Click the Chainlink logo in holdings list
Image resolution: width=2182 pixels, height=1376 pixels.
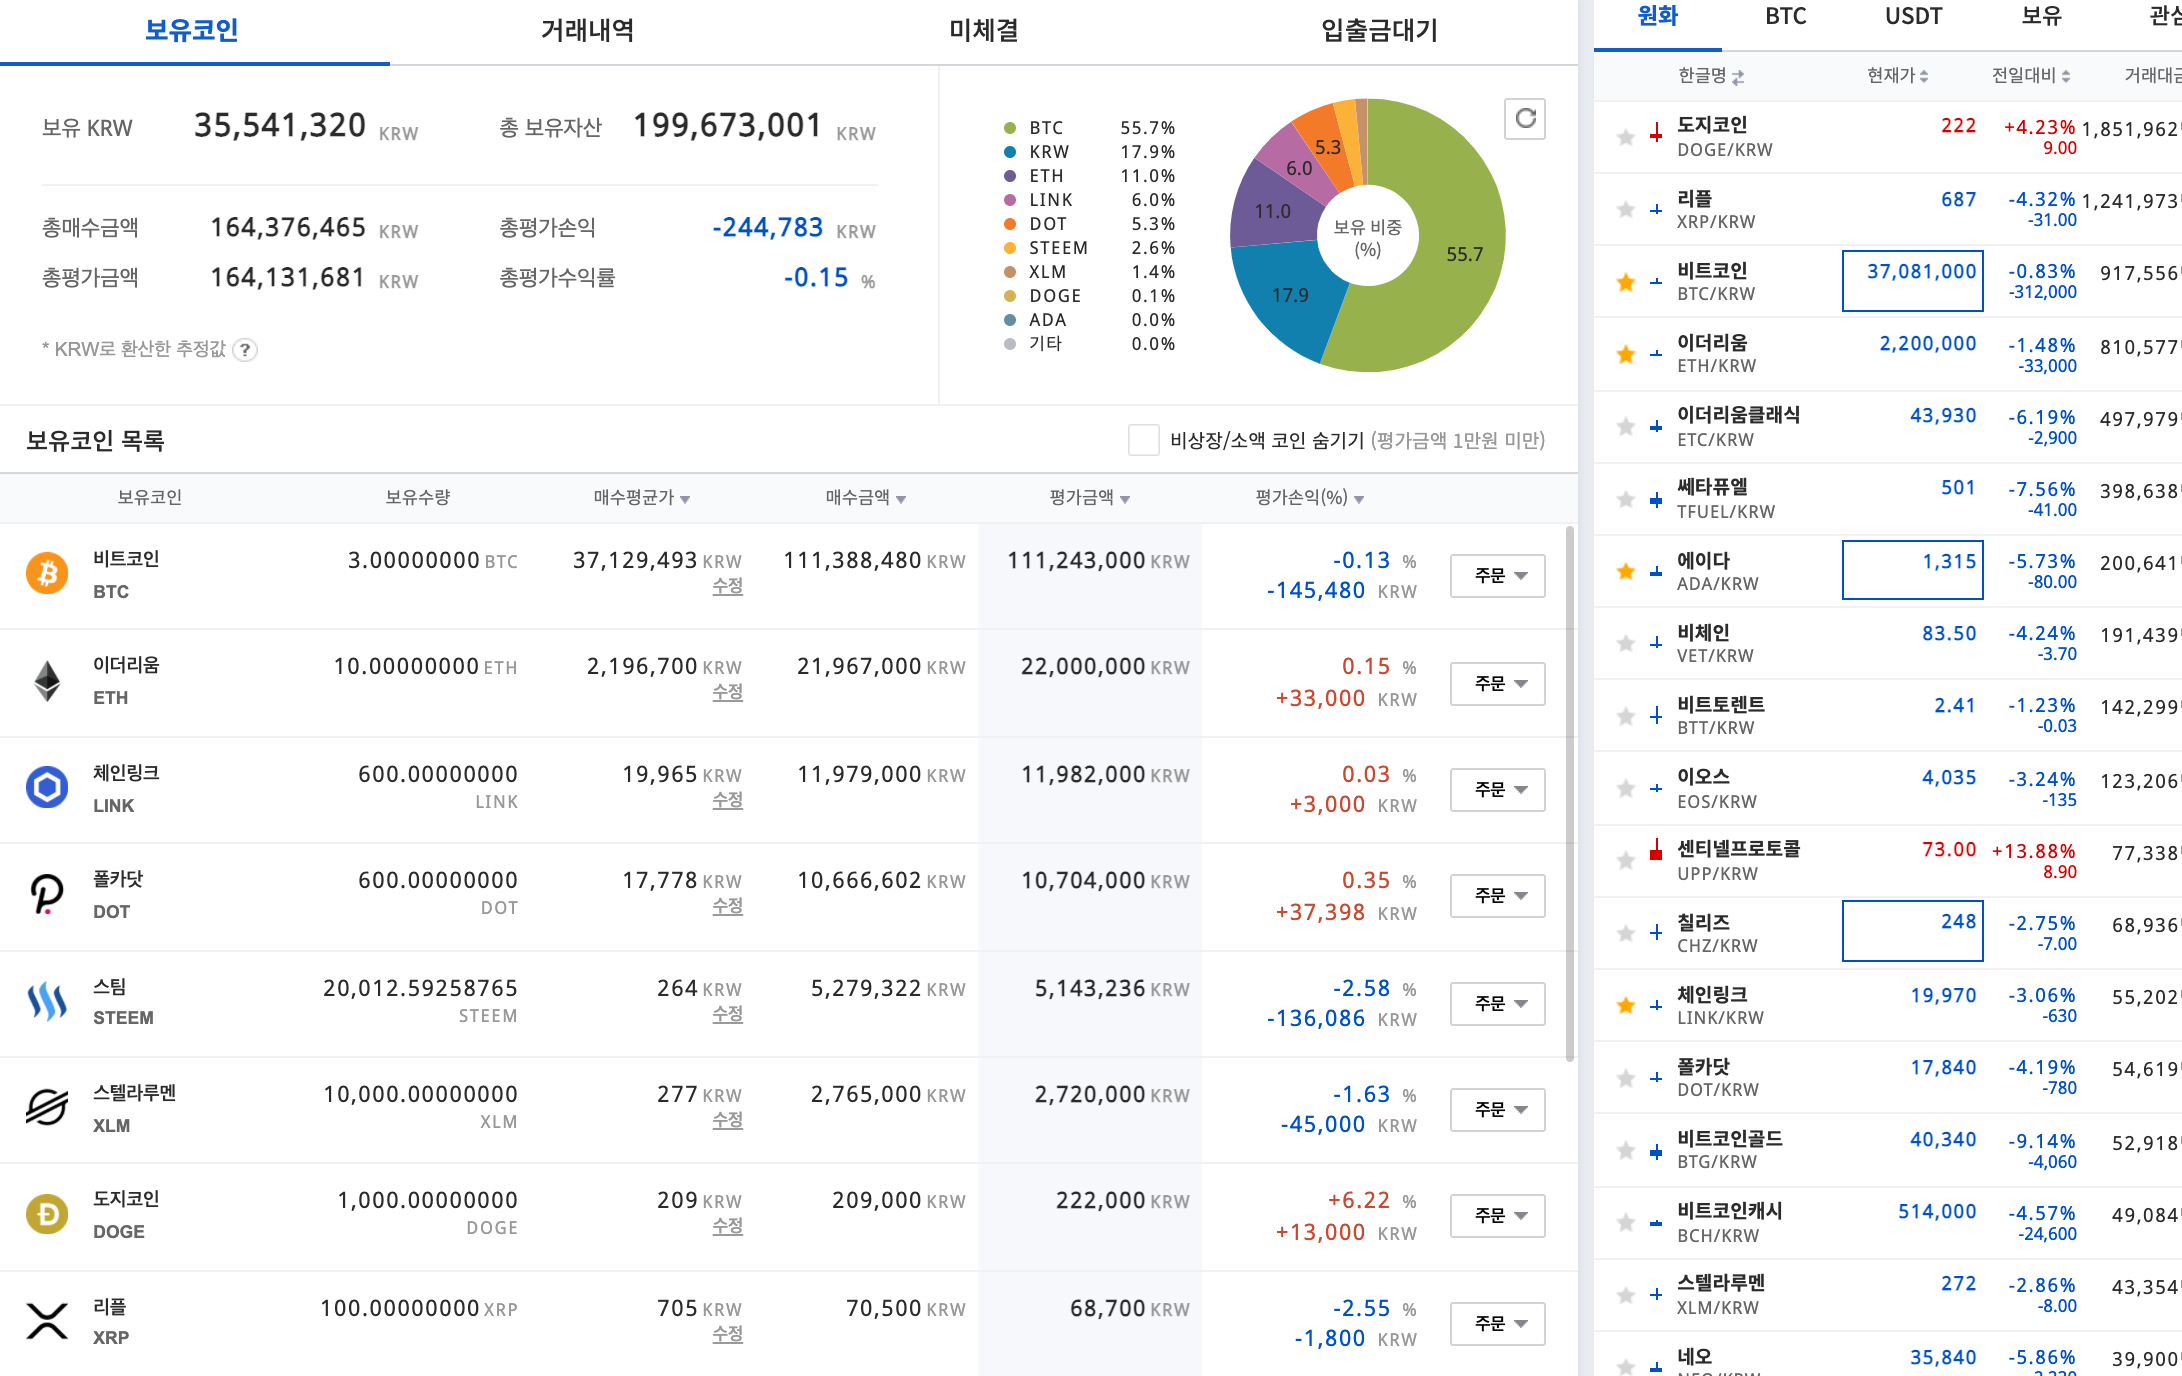coord(47,788)
